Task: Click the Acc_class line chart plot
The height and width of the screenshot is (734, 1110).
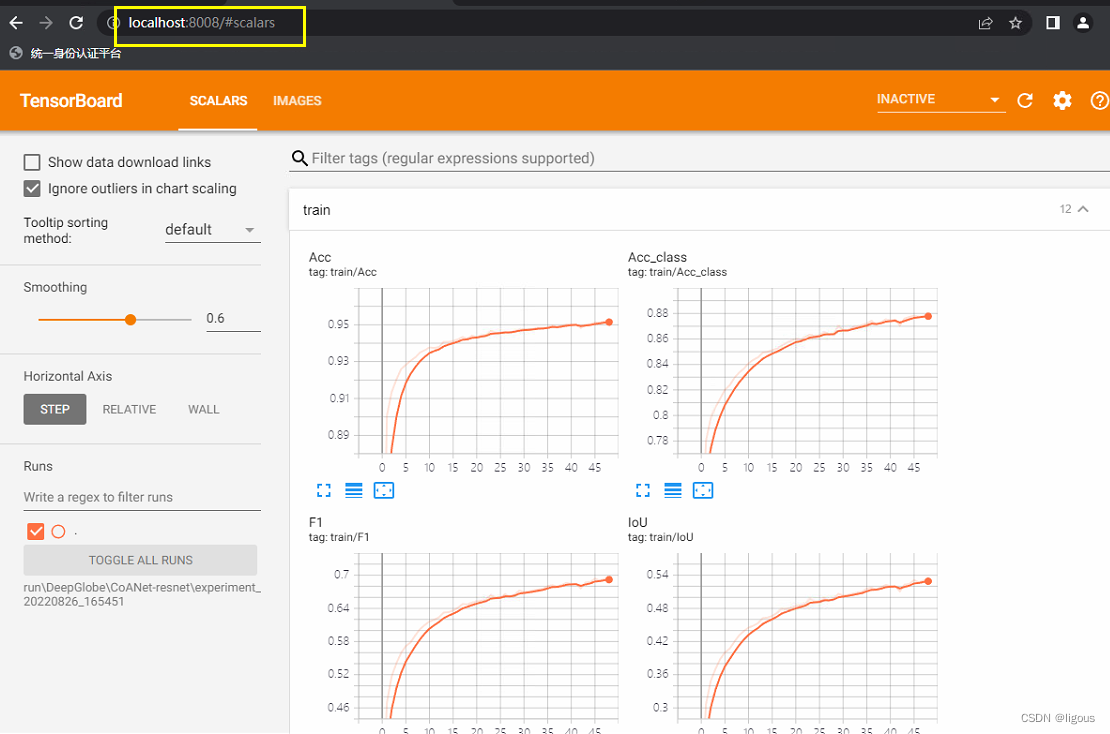Action: (x=807, y=371)
